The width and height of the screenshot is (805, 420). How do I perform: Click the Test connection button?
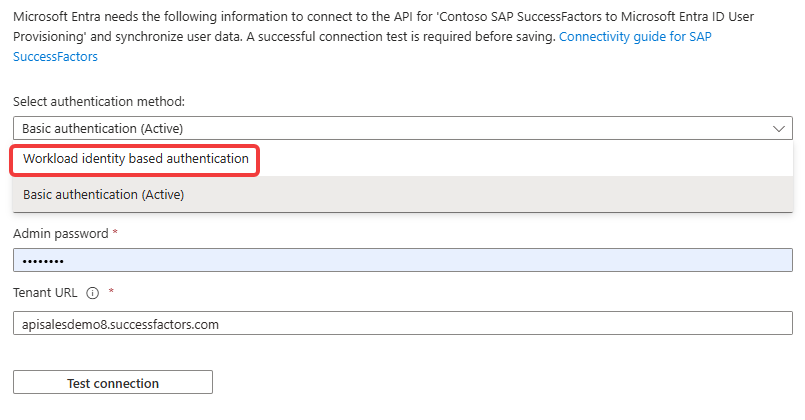point(113,383)
